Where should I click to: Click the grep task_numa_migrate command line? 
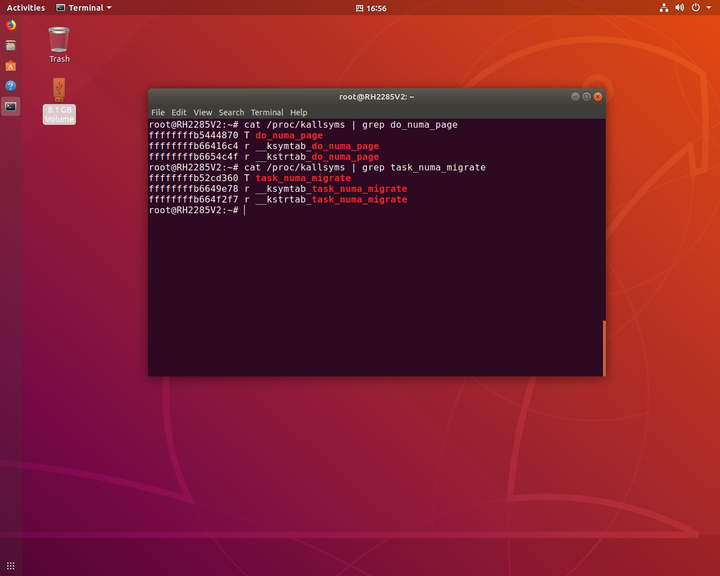click(317, 168)
